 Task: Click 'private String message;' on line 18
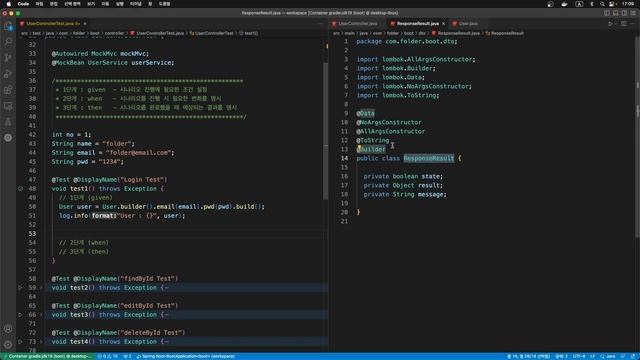tap(405, 194)
